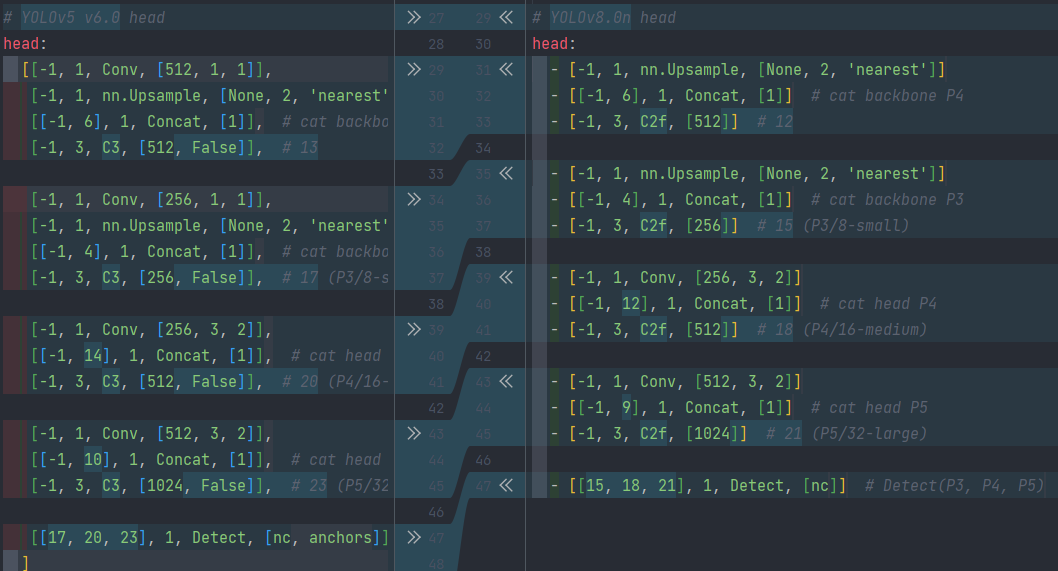Click left pane nn.Upsample line at row 35
Screen dimensions: 1058x571
(x=209, y=225)
